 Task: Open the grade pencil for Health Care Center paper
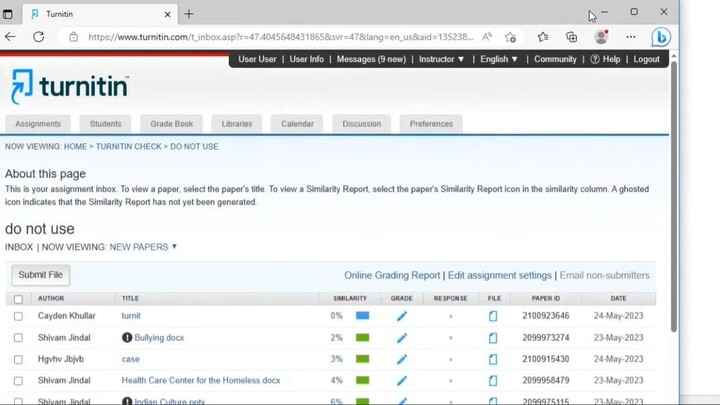point(402,381)
